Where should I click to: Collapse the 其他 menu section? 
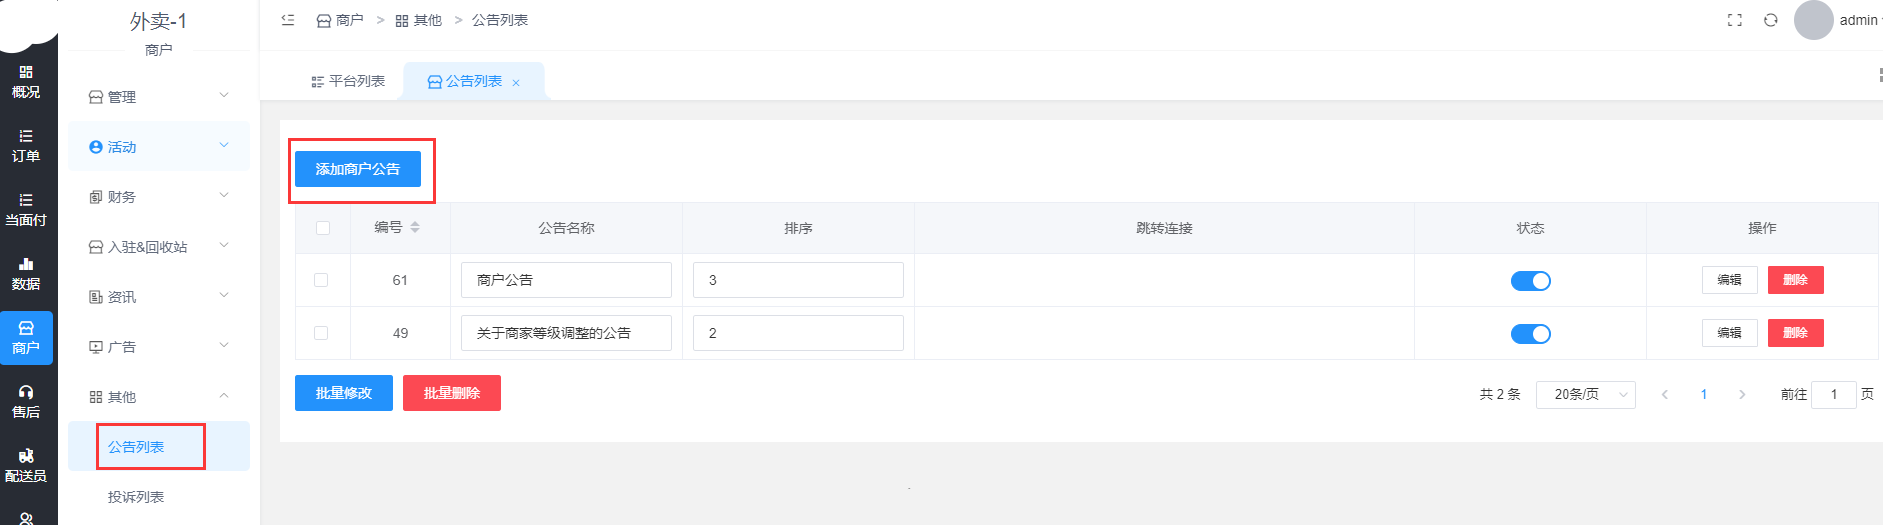coord(159,397)
